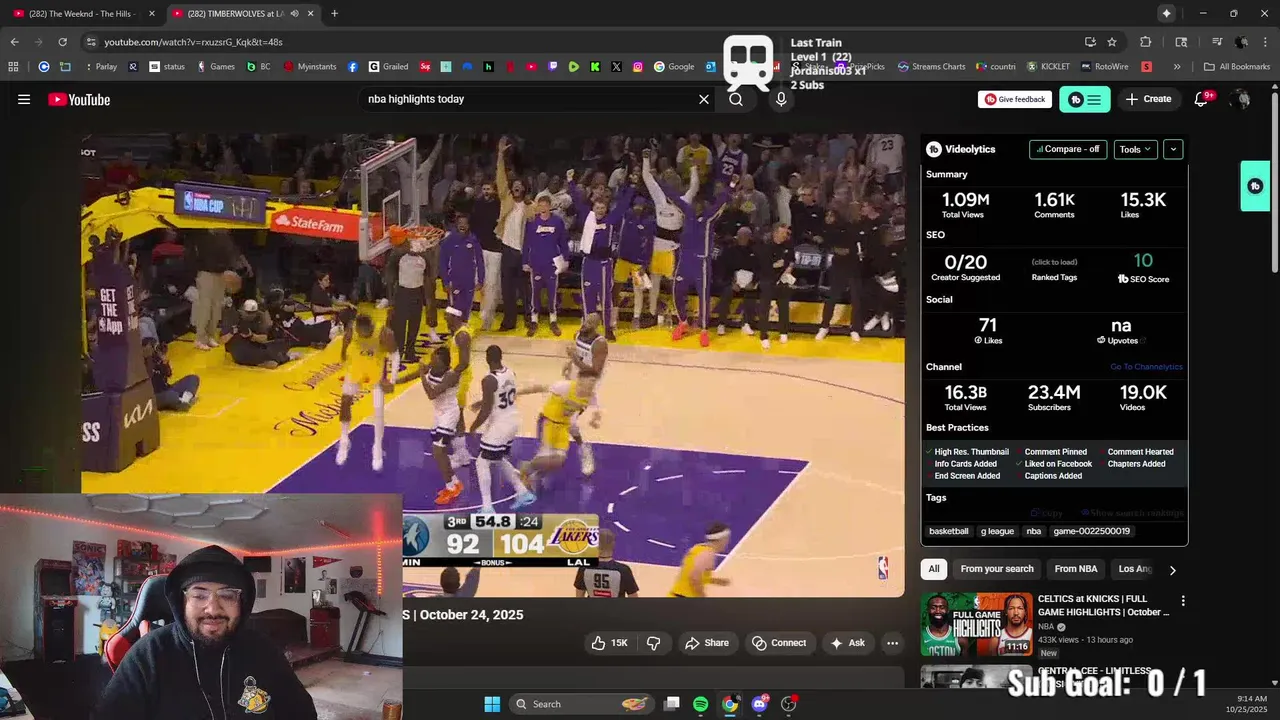This screenshot has height=720, width=1280.
Task: Reload the page in Chrome
Action: click(x=62, y=42)
